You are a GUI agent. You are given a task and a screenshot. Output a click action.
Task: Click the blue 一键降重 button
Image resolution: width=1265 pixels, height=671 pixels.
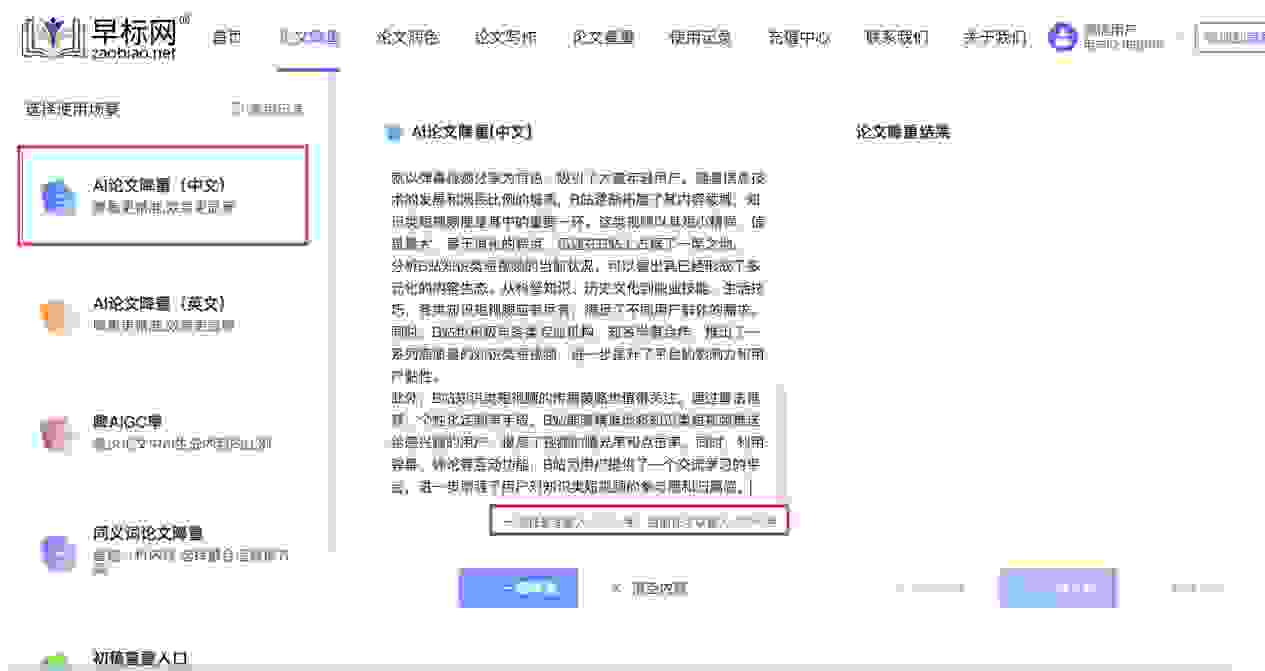[x=519, y=588]
